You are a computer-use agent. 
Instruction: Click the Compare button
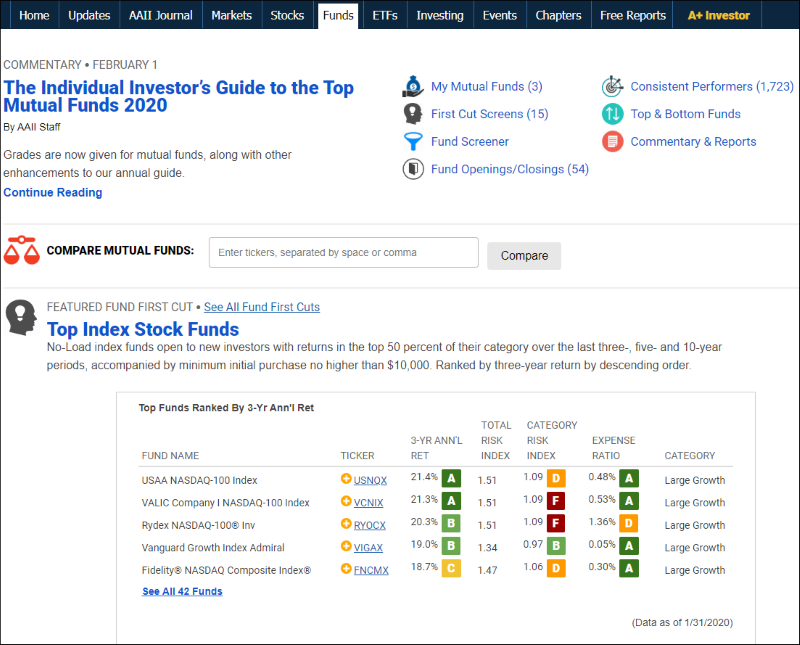(x=524, y=256)
